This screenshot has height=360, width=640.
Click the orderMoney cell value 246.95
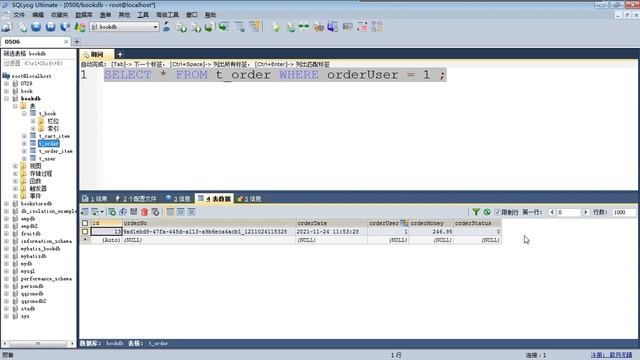(x=431, y=231)
